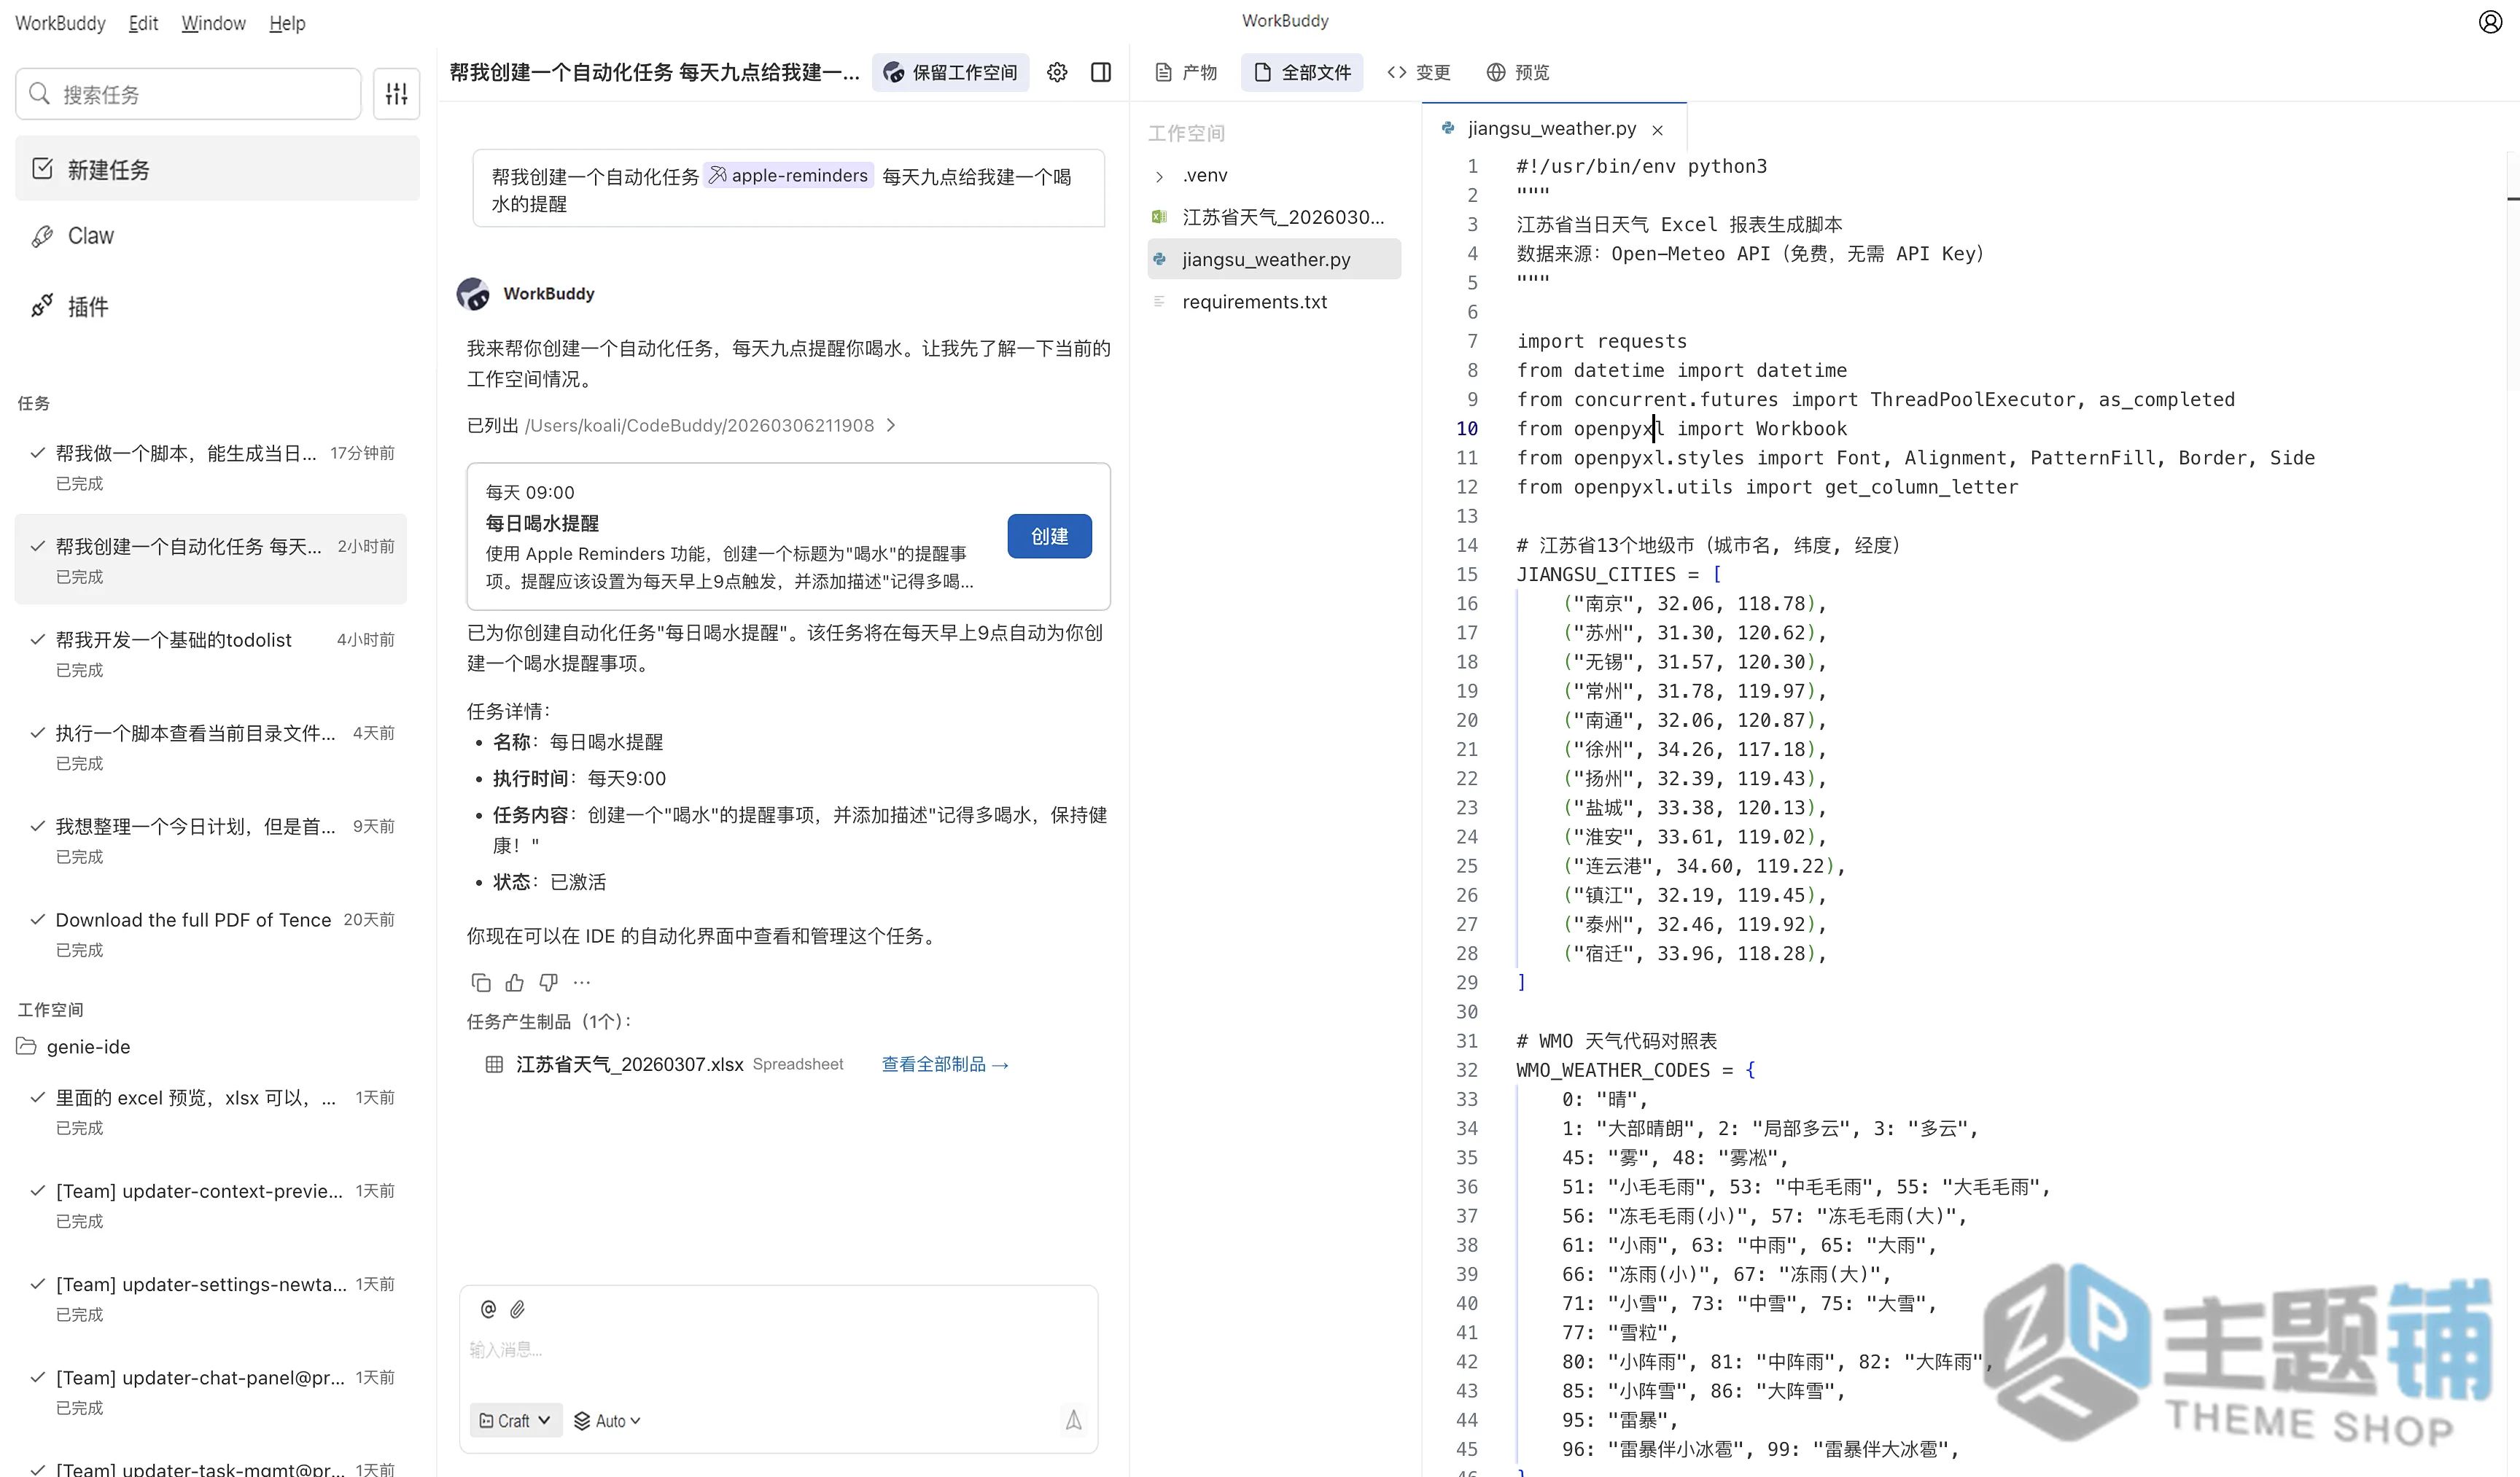The width and height of the screenshot is (2520, 1477).
Task: Open requirements.txt in file tree
Action: 1273,302
